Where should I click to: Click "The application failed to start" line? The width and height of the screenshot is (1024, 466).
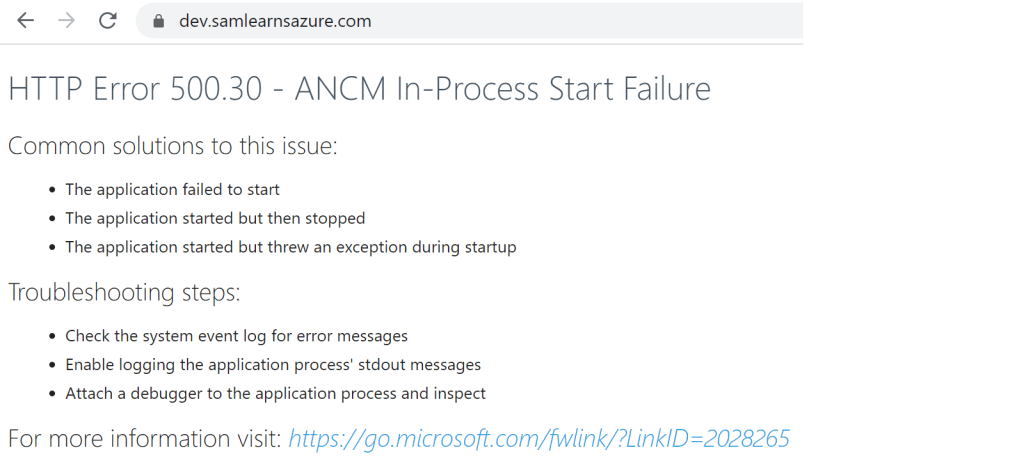point(172,189)
